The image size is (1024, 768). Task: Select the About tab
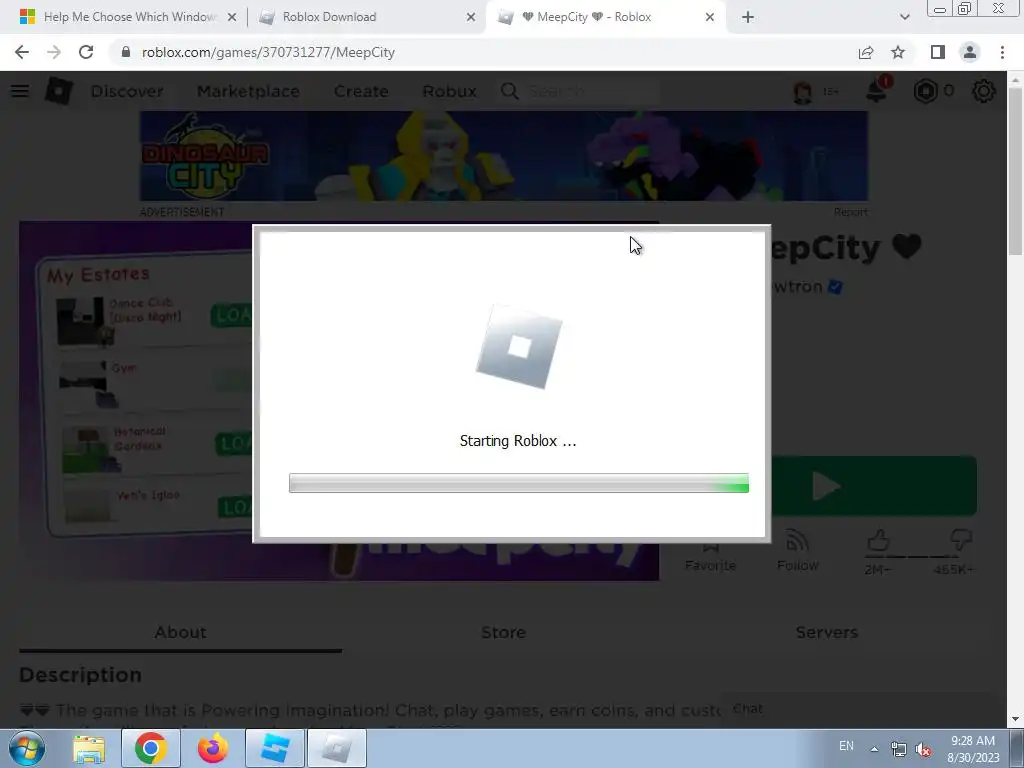180,632
